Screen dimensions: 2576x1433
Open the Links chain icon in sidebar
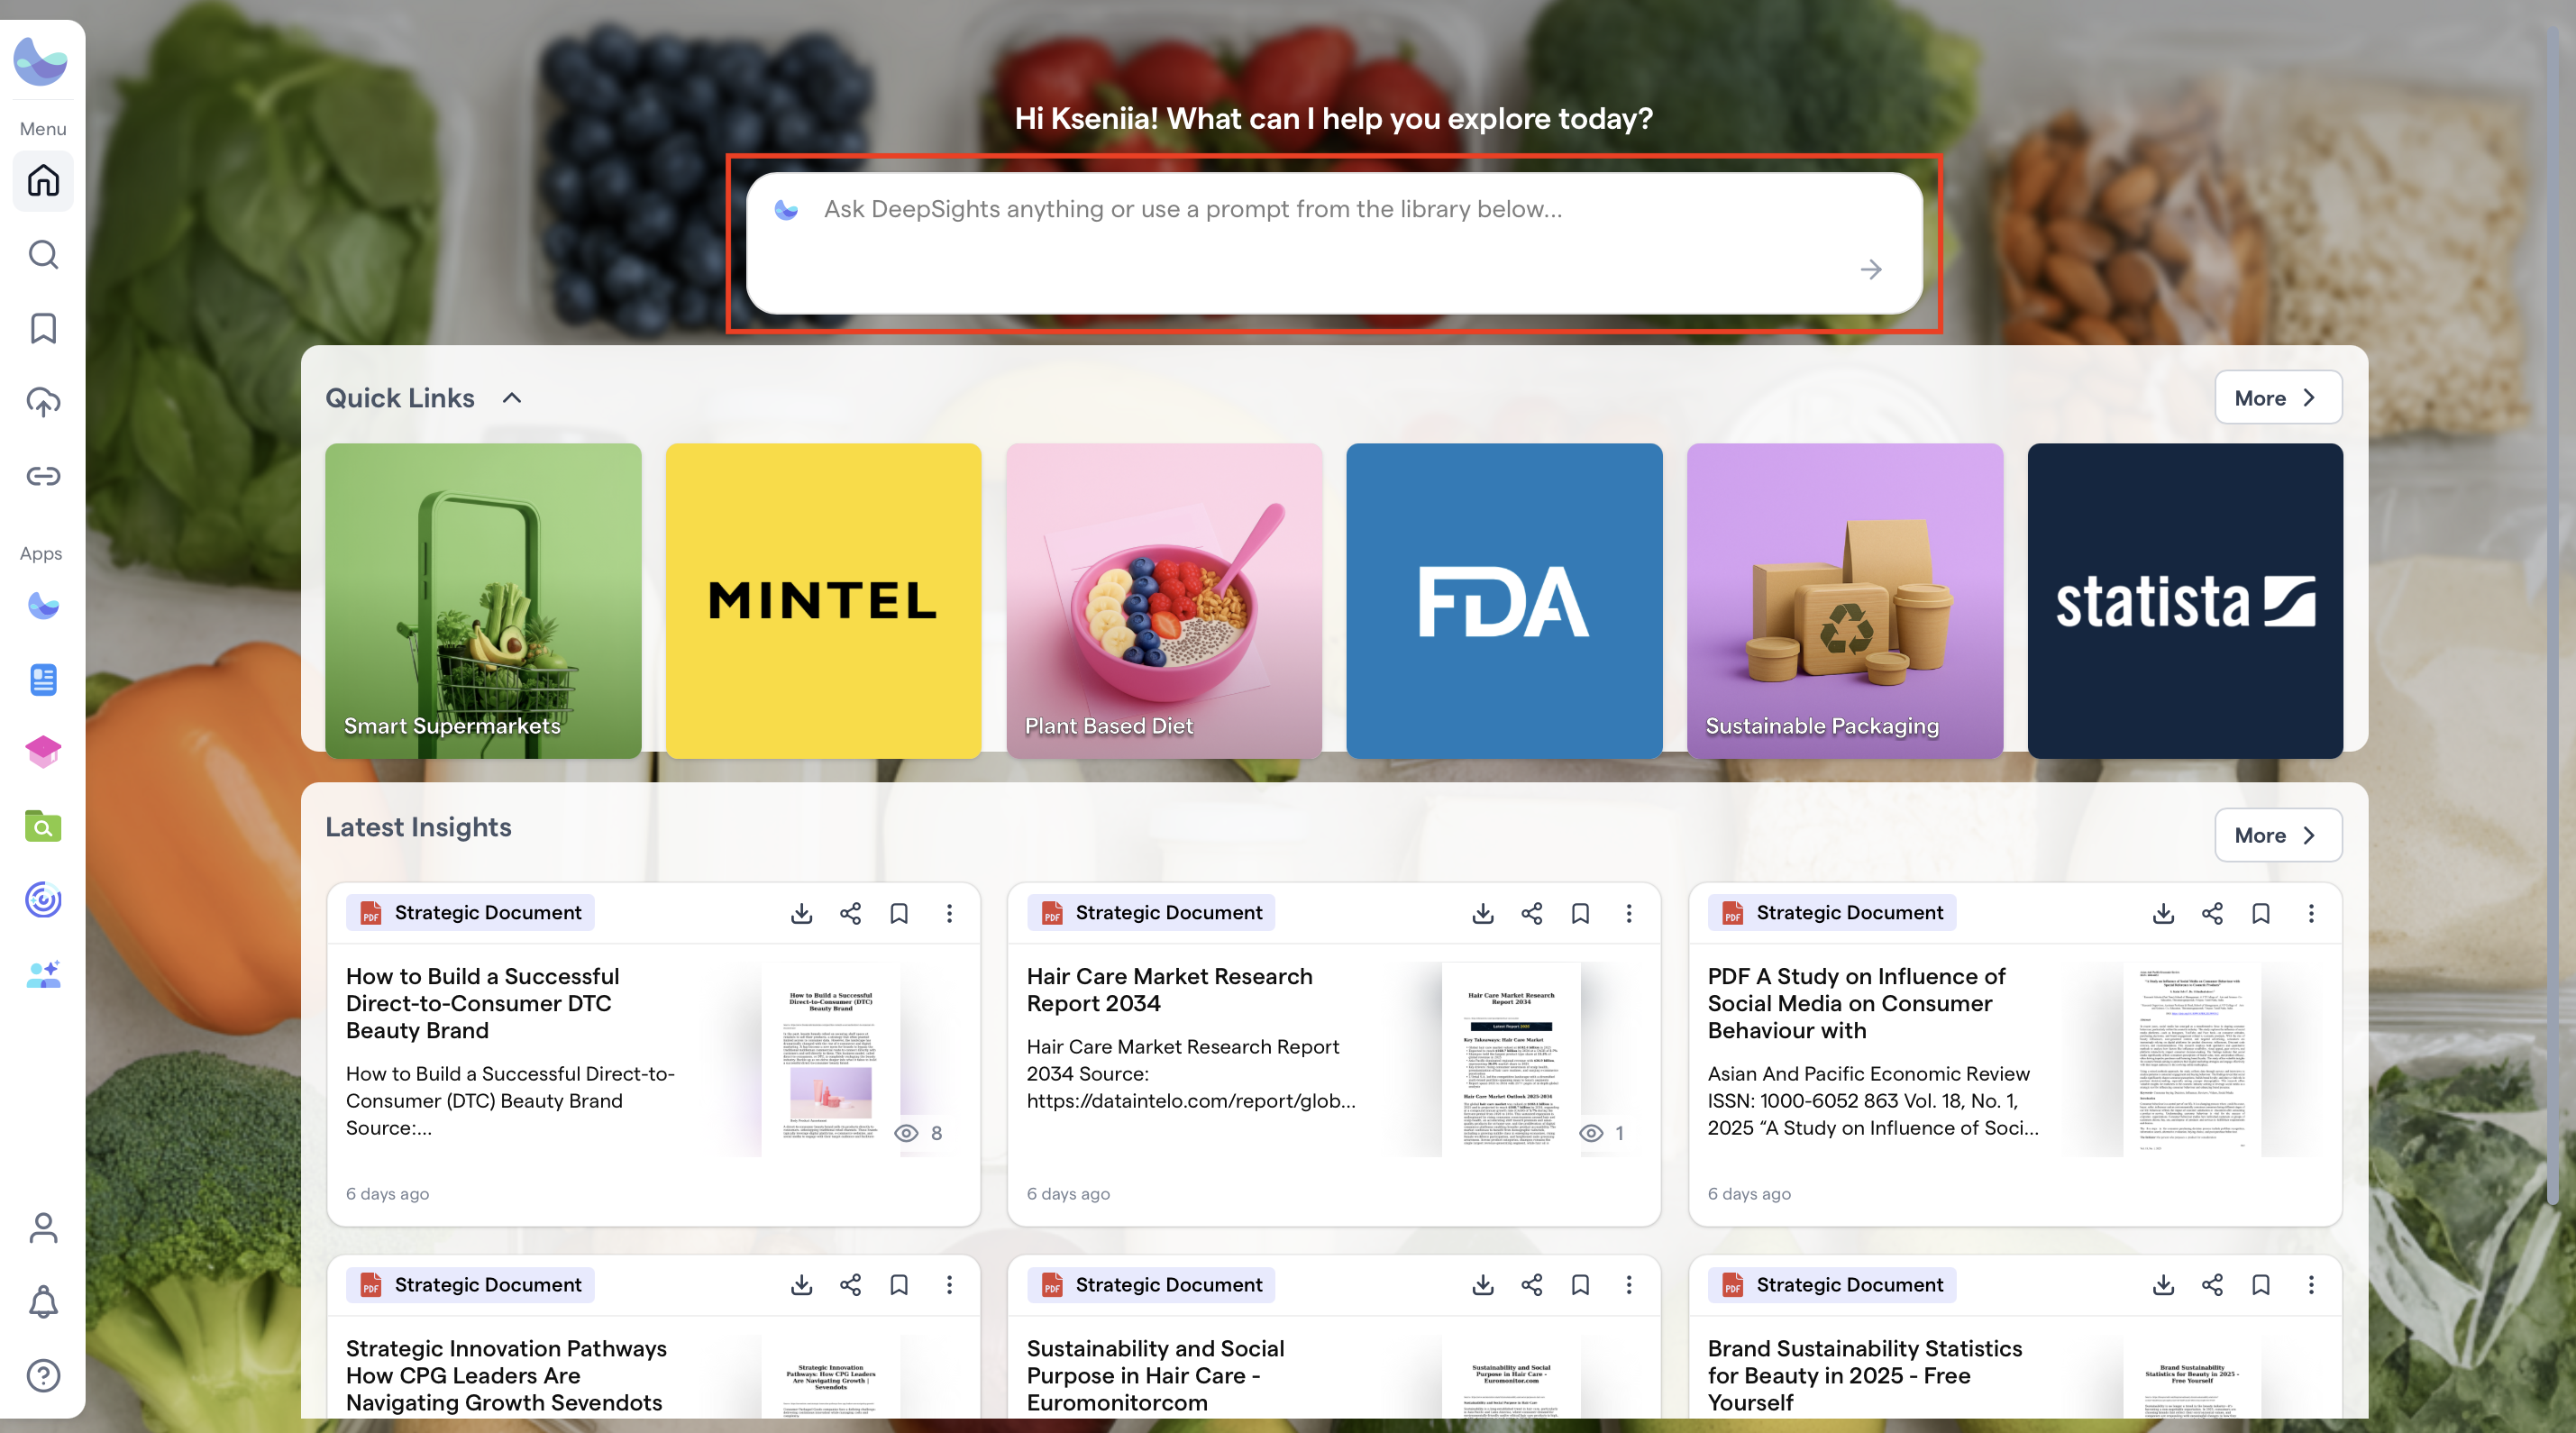(x=43, y=476)
